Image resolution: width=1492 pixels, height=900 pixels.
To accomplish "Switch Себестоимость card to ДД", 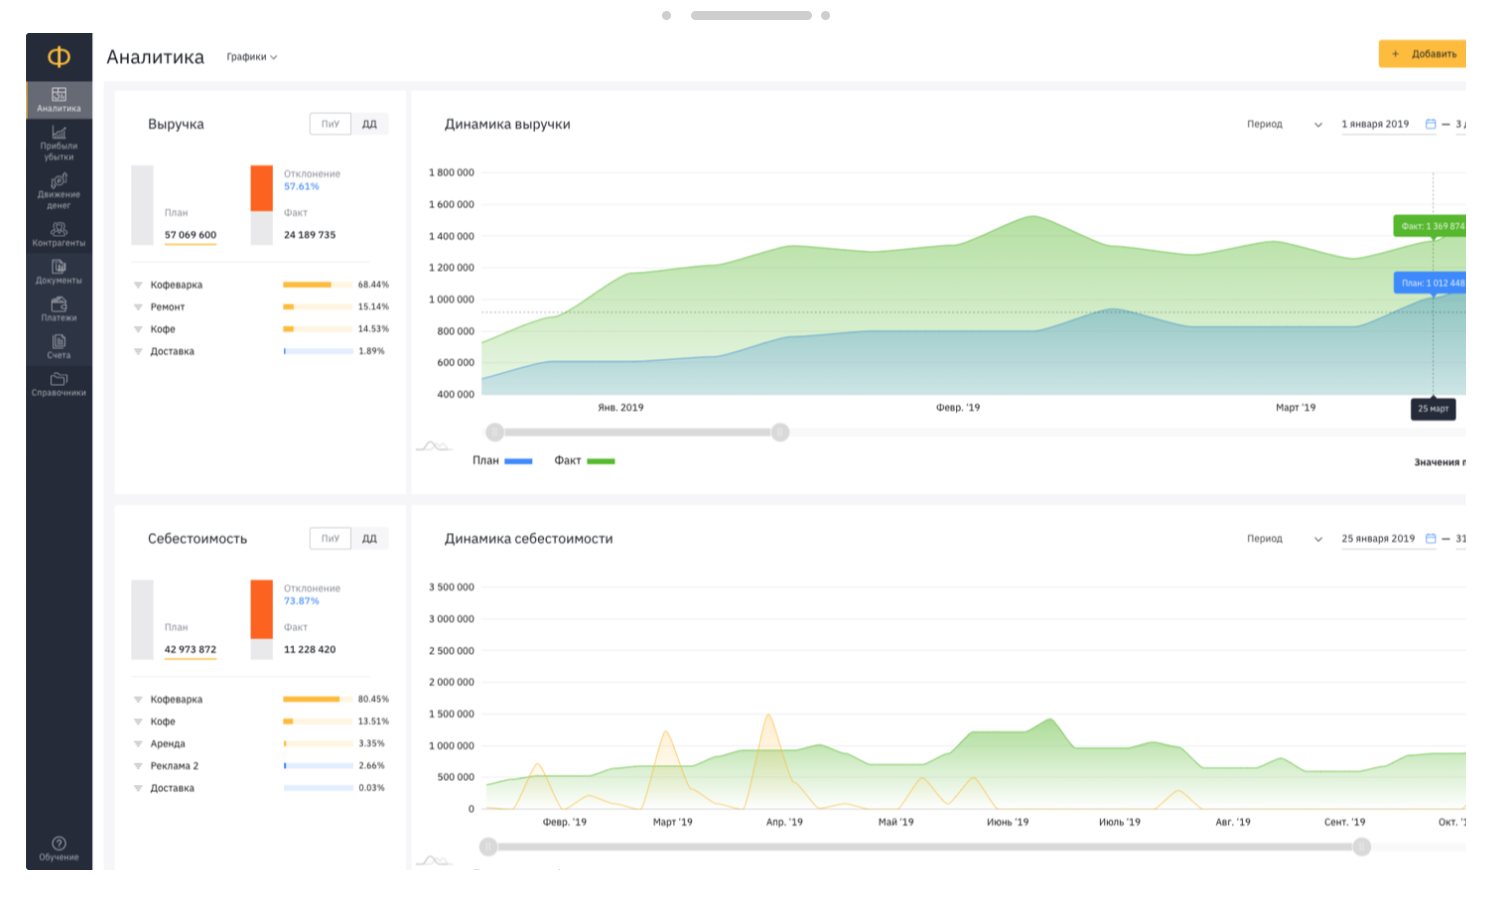I will coord(370,538).
